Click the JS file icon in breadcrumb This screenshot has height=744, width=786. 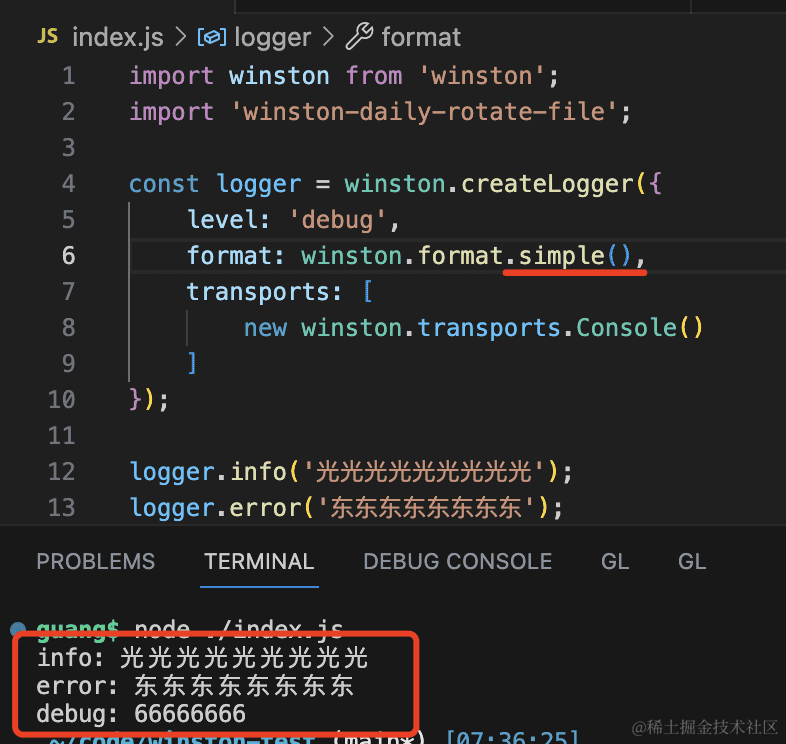(x=47, y=37)
